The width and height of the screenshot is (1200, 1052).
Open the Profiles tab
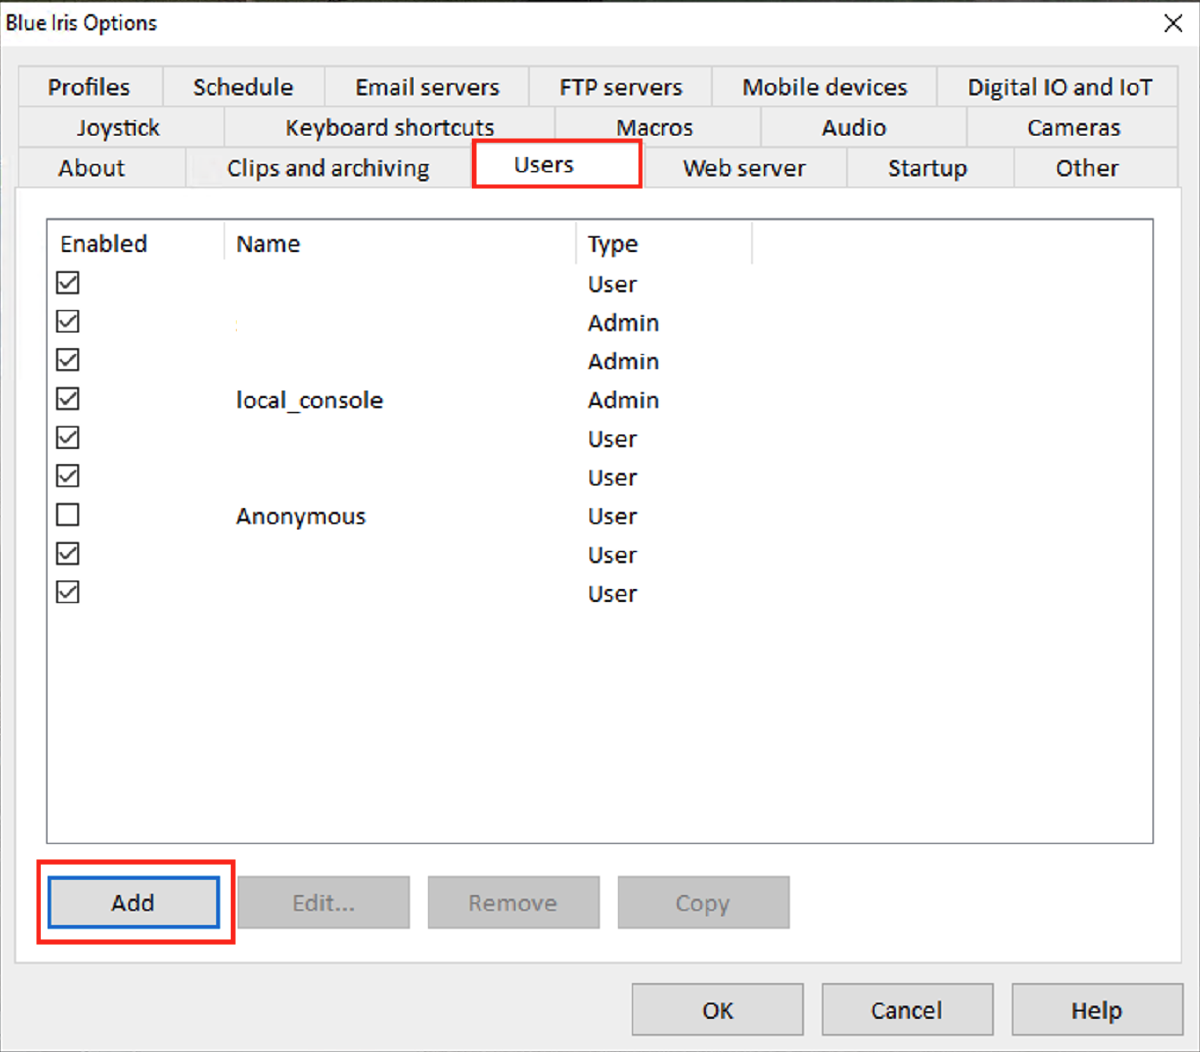[x=90, y=87]
